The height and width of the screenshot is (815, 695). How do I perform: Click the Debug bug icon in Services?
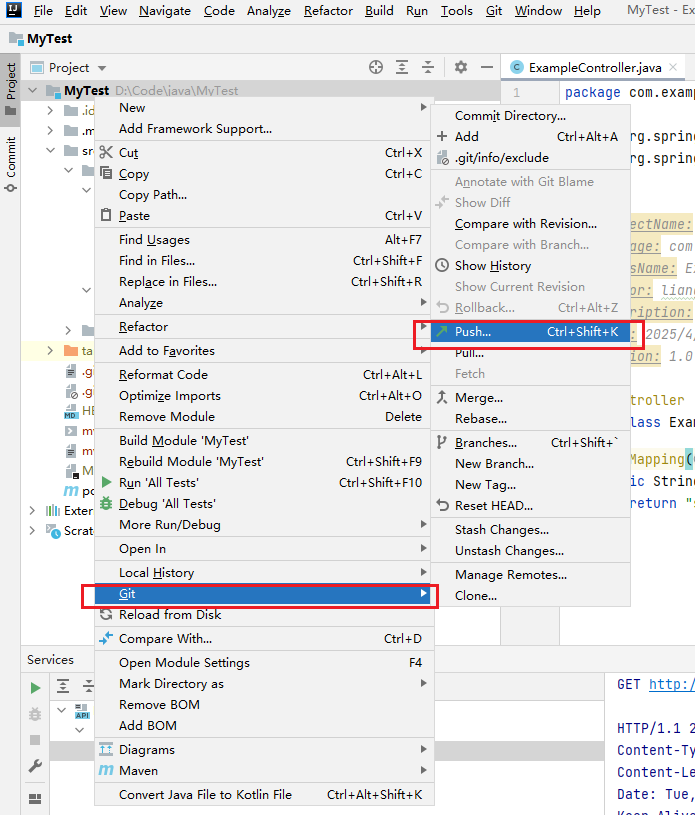pos(35,714)
